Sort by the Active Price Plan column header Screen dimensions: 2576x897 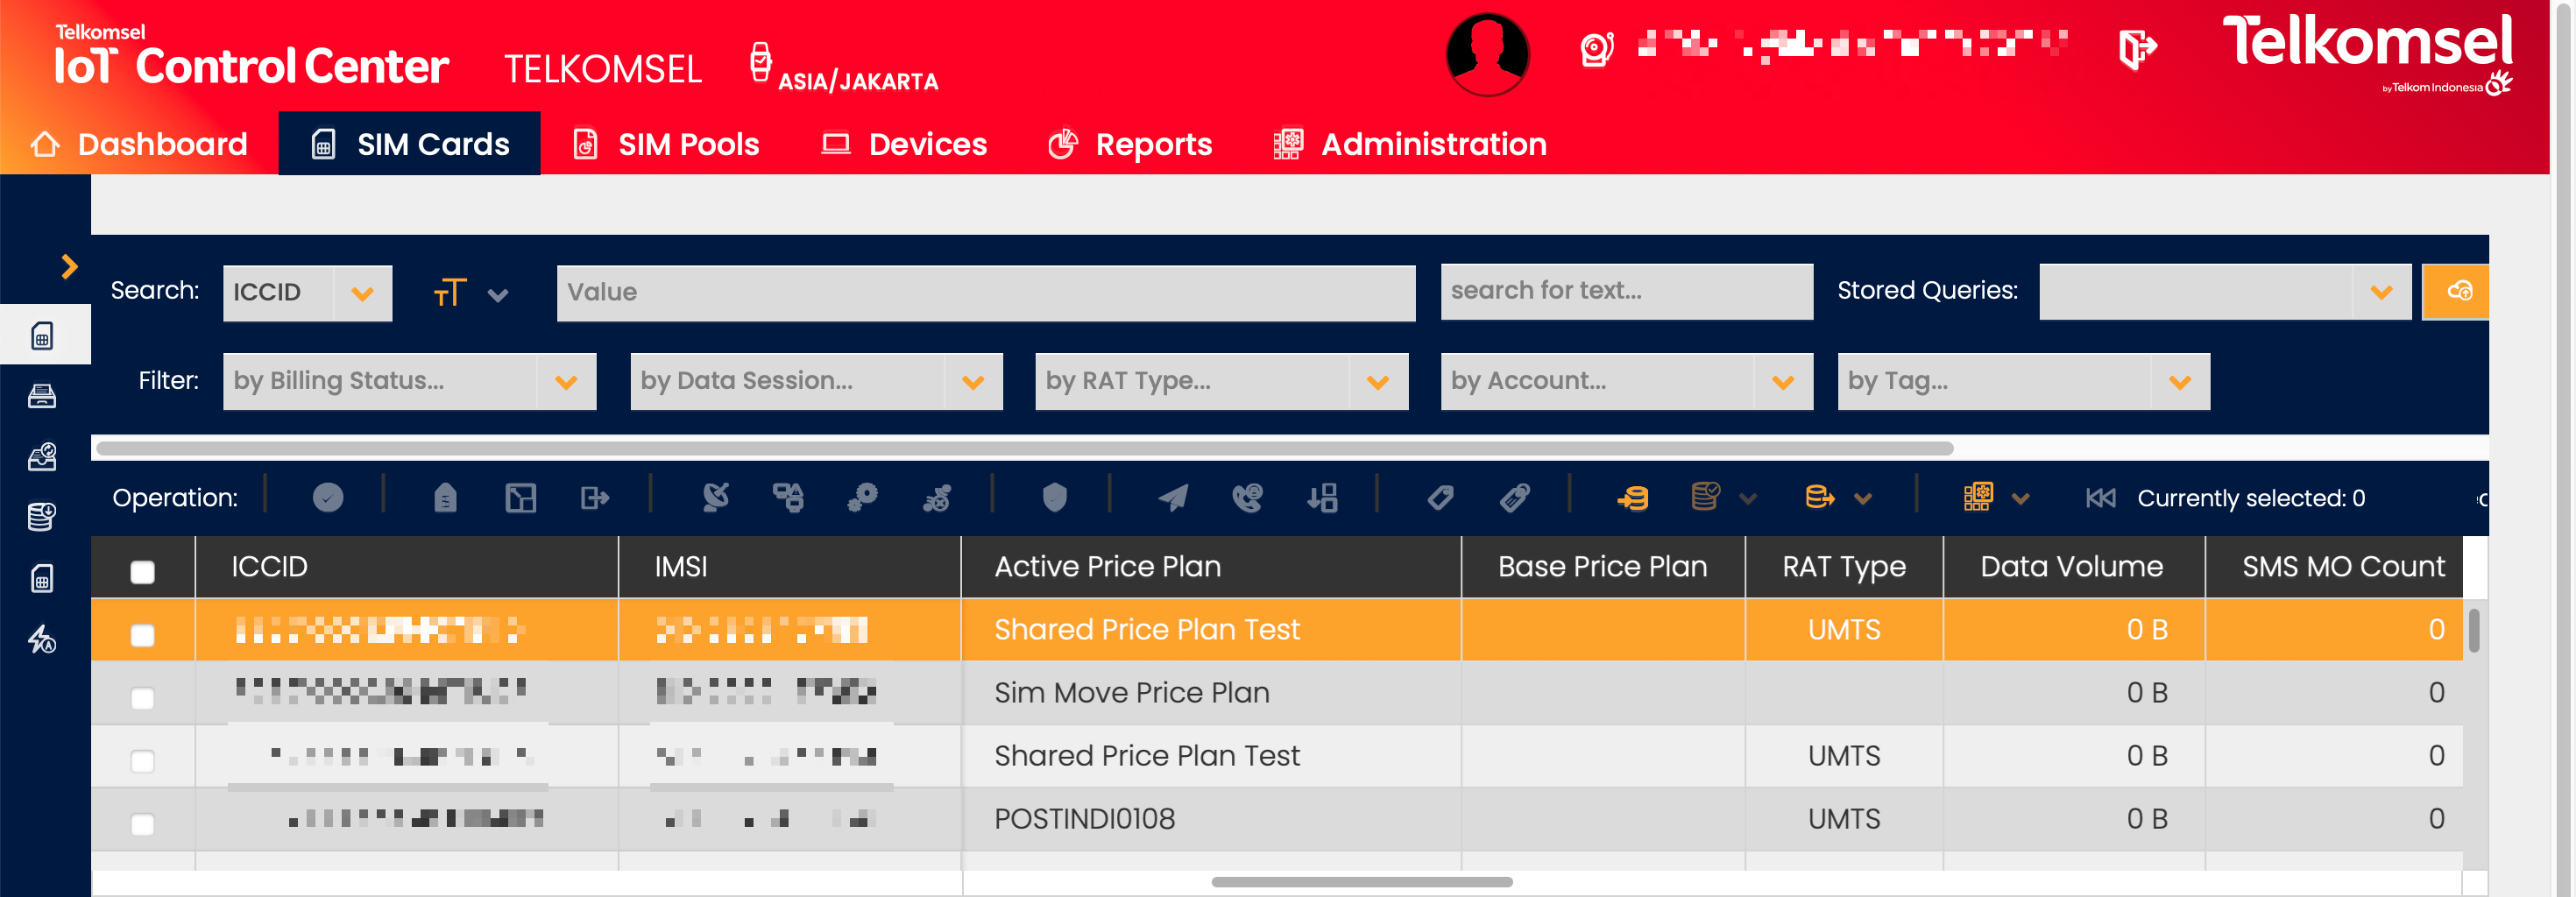(1107, 567)
